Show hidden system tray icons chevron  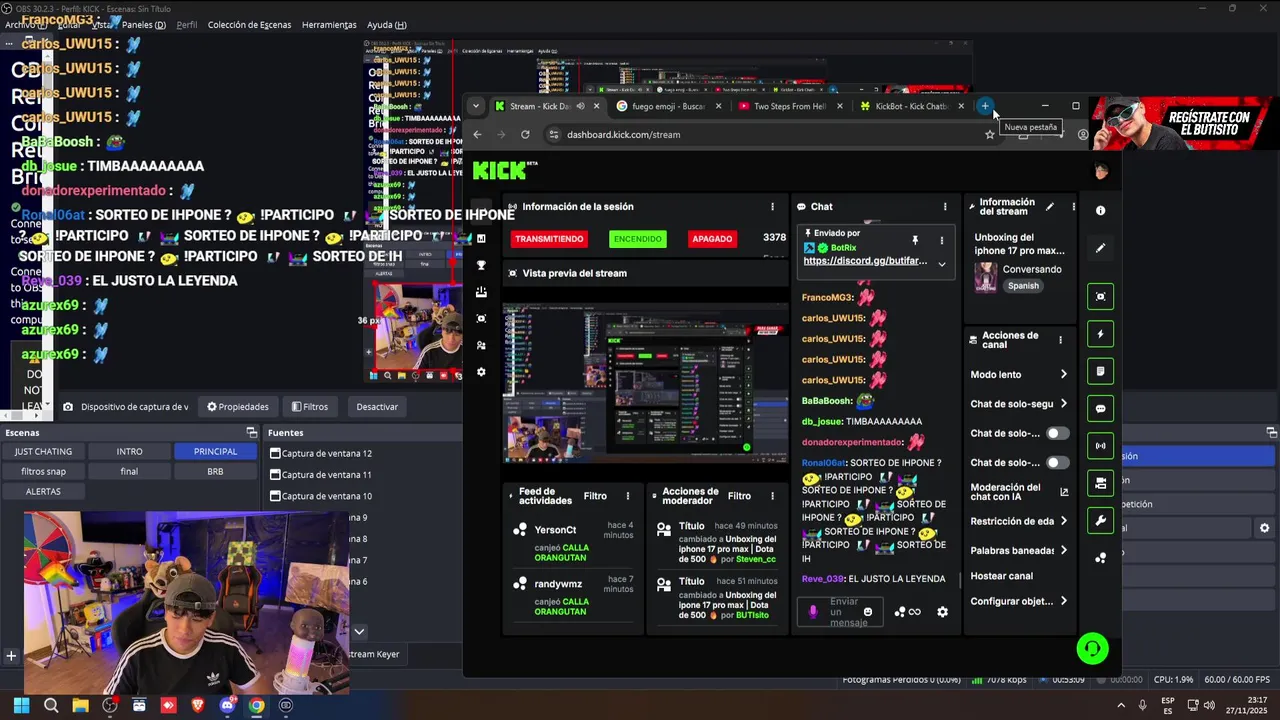pyautogui.click(x=1120, y=705)
